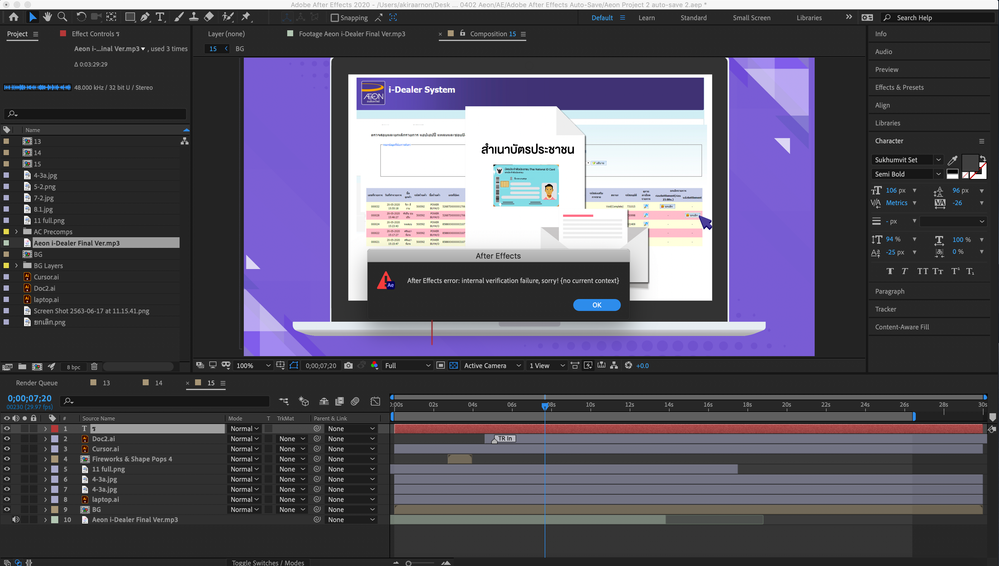This screenshot has width=999, height=566.
Task: Toggle Faux Bold T button in Character panel
Action: click(x=889, y=271)
